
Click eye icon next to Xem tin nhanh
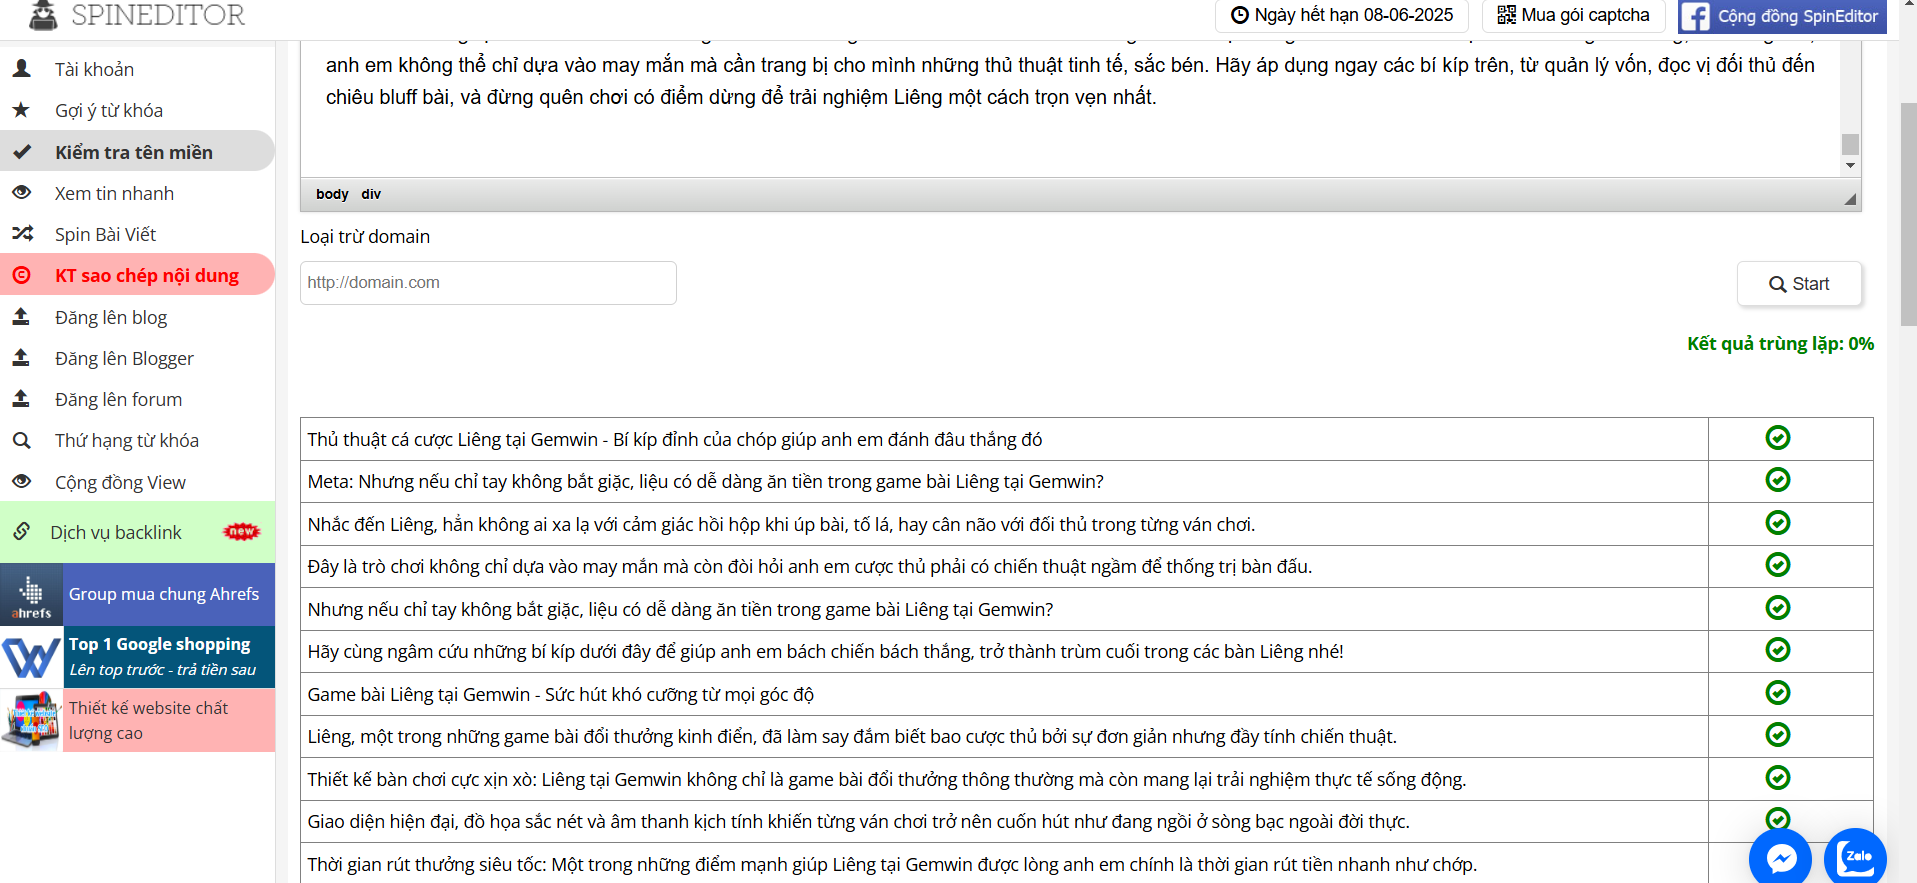point(21,192)
